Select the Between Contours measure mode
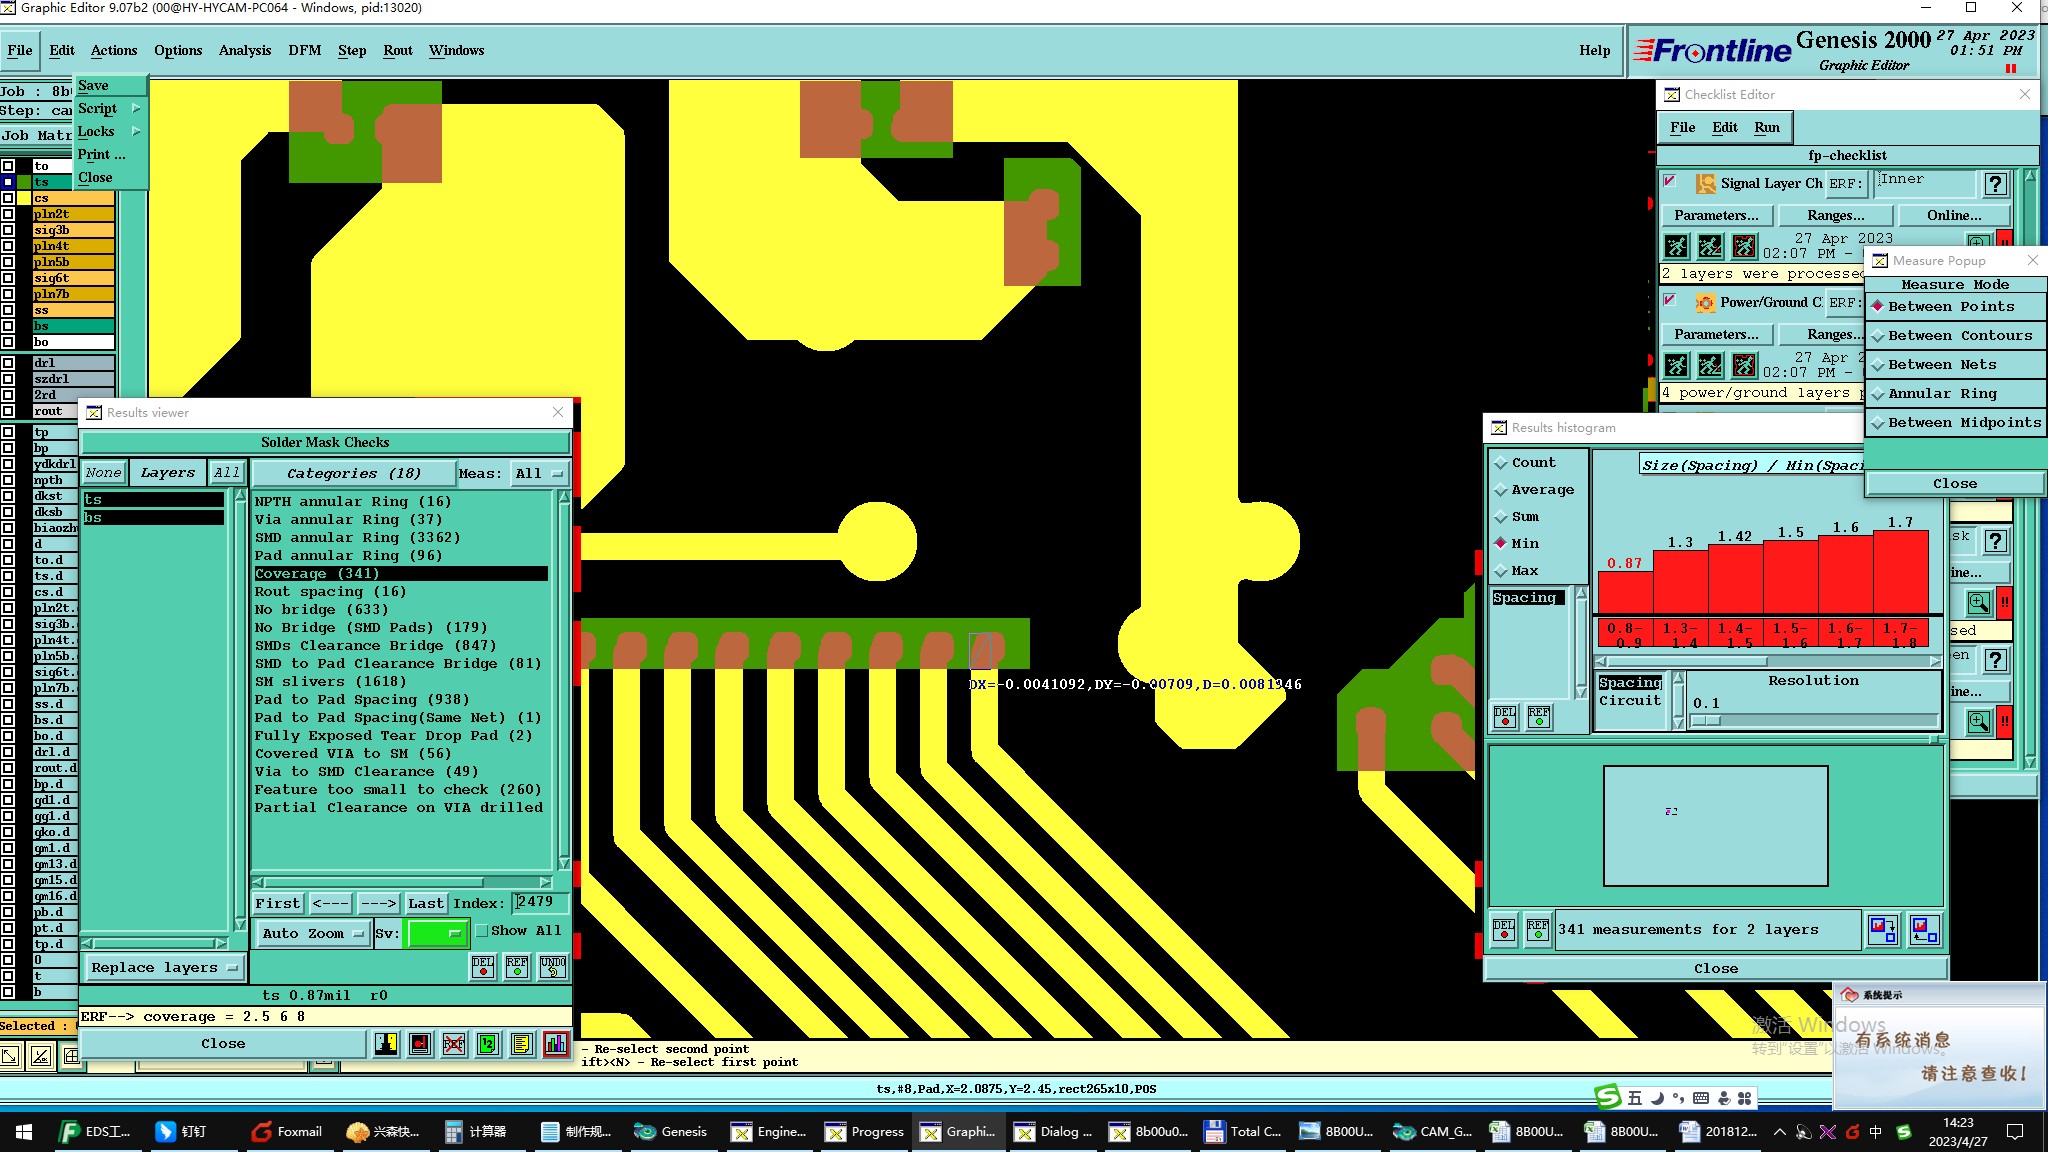 tap(1958, 336)
